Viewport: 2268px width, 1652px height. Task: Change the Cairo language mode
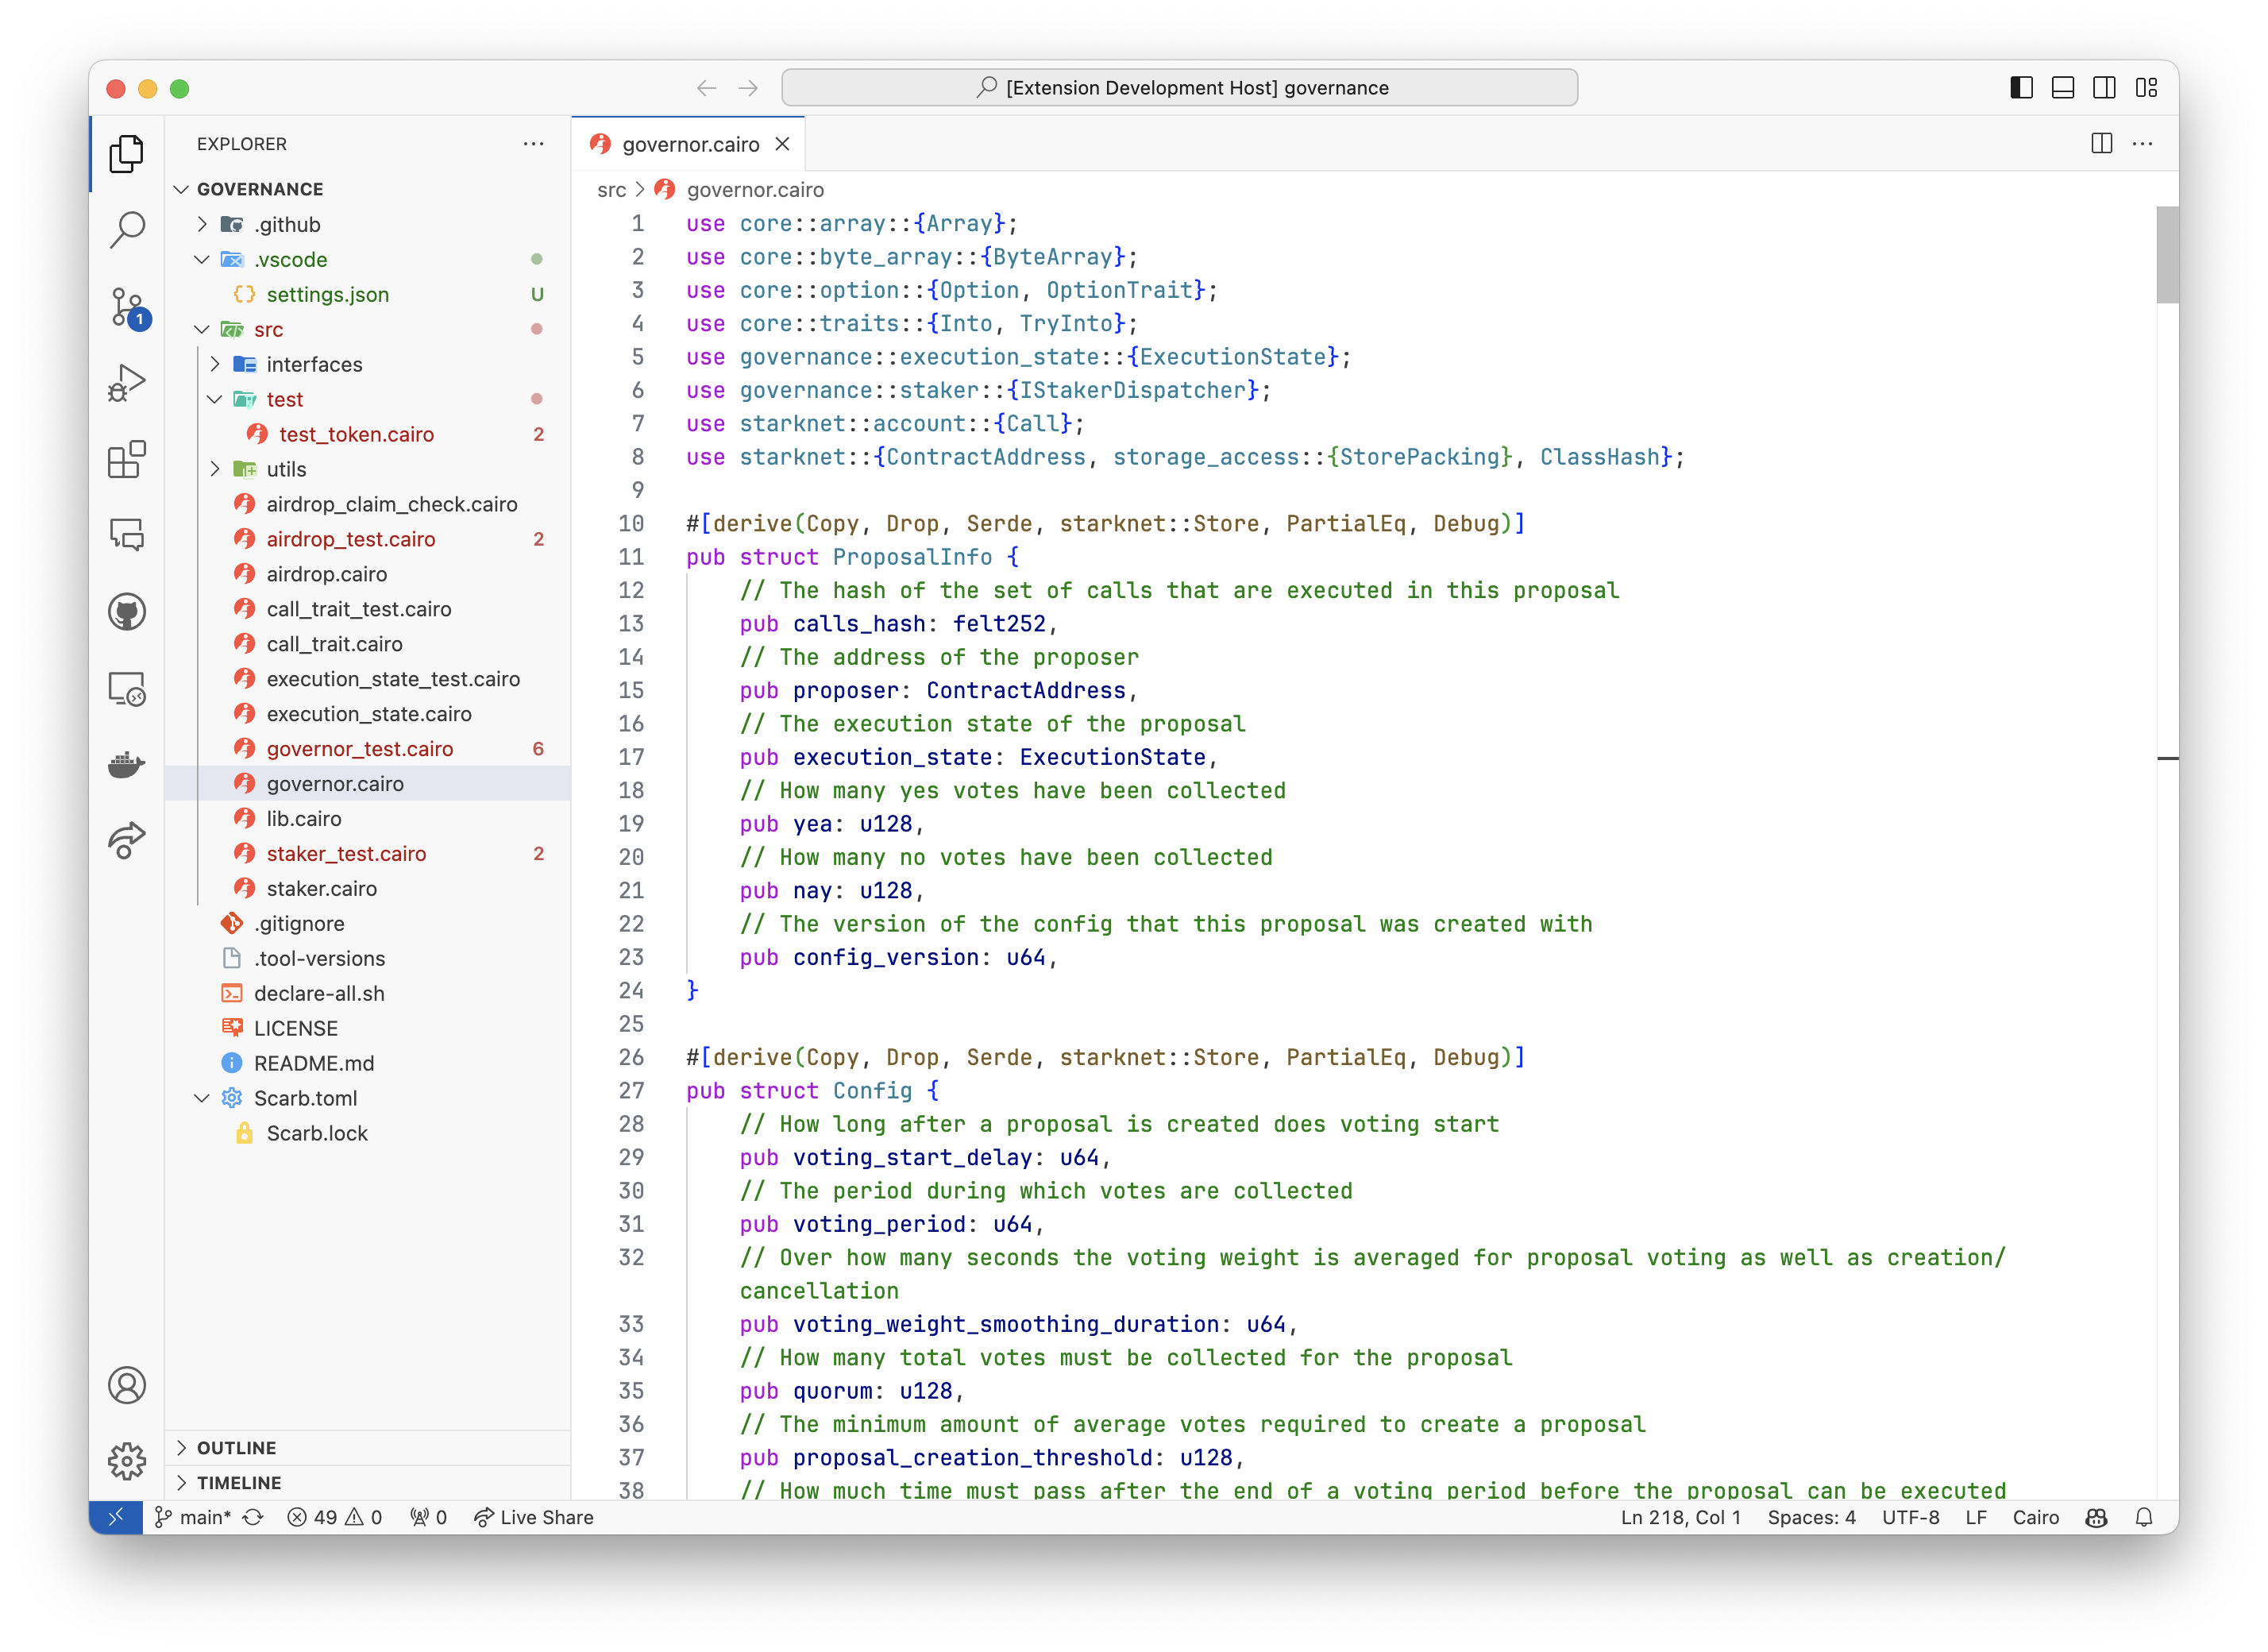tap(2035, 1517)
